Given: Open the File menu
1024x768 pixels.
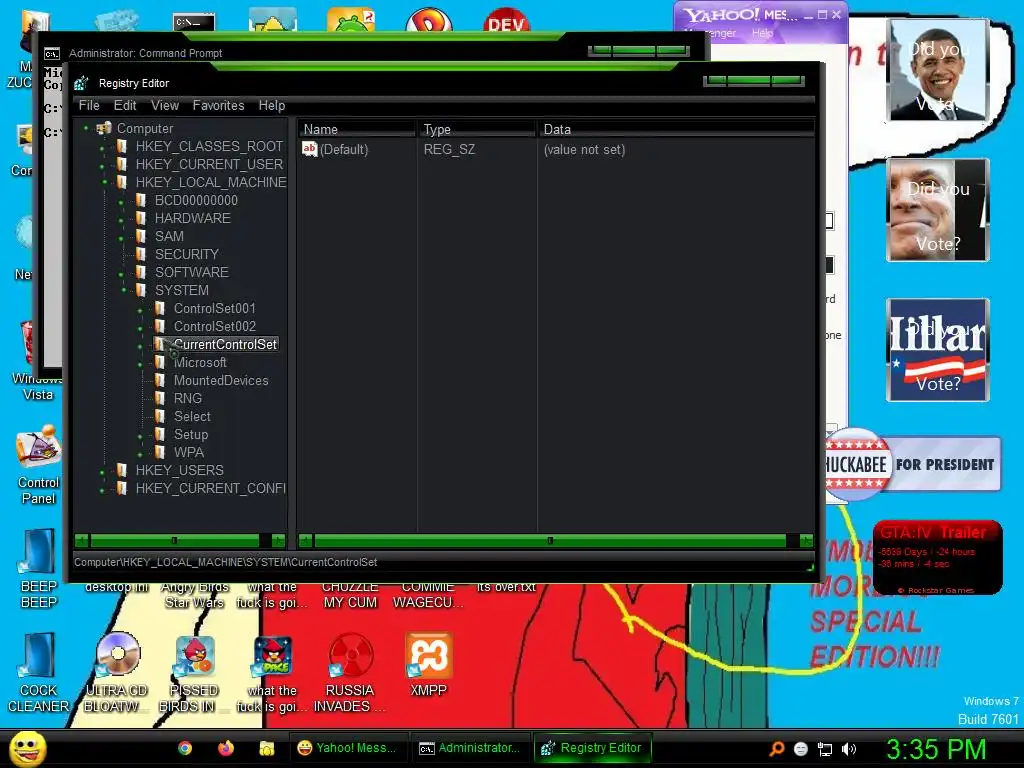Looking at the screenshot, I should click(x=89, y=105).
